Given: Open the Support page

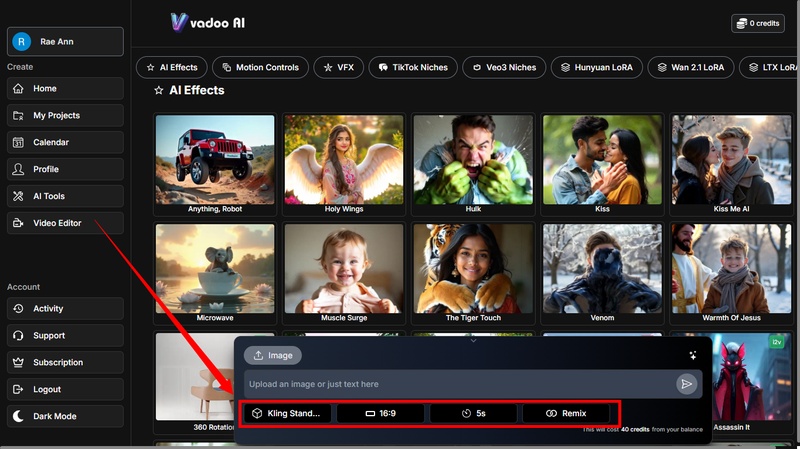Looking at the screenshot, I should tap(65, 335).
